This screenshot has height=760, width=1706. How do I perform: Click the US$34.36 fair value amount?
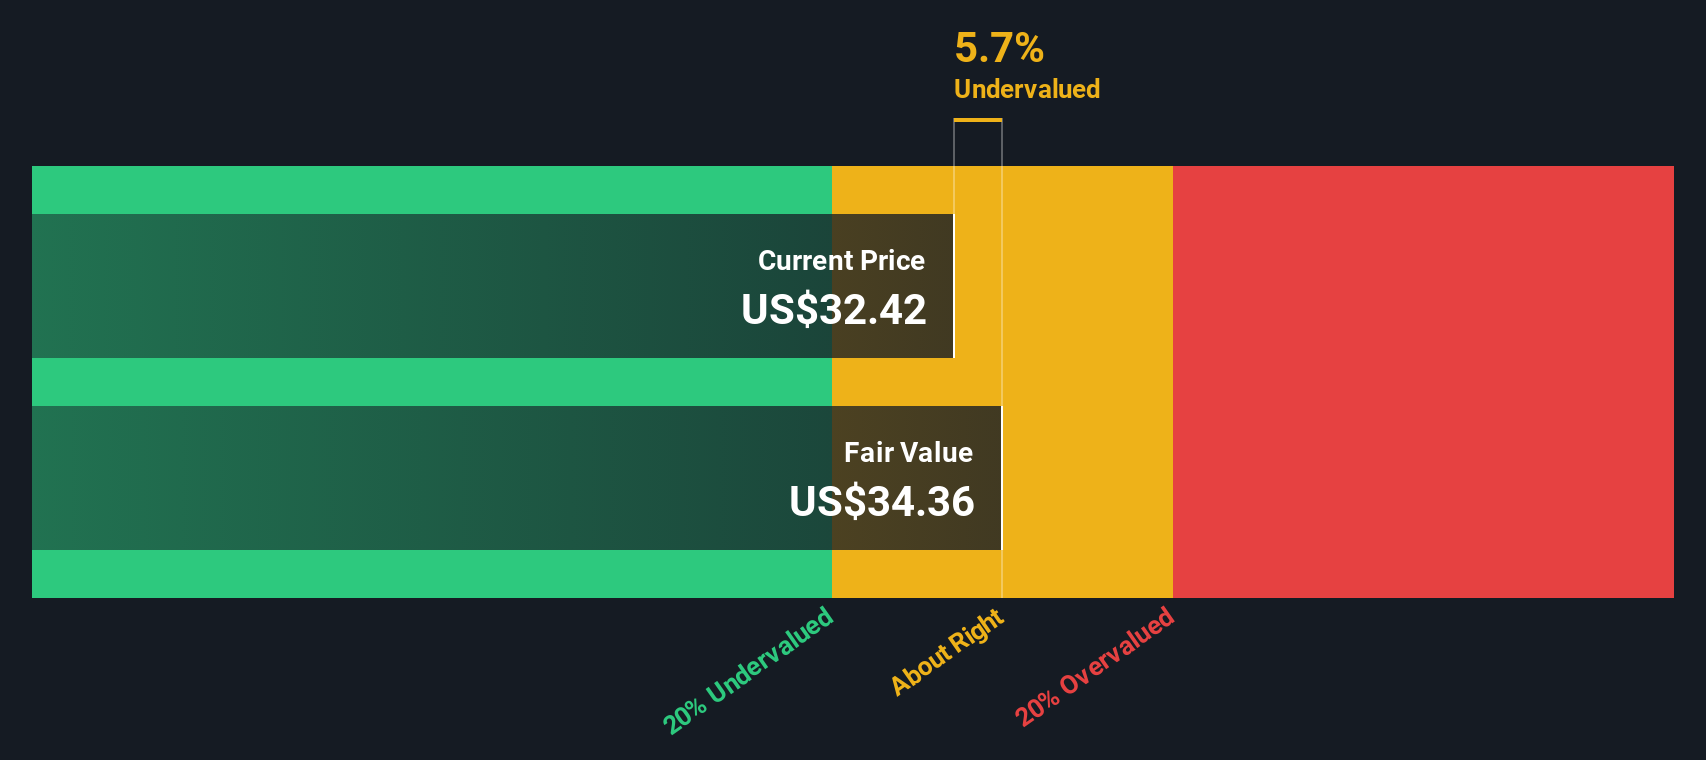[882, 501]
